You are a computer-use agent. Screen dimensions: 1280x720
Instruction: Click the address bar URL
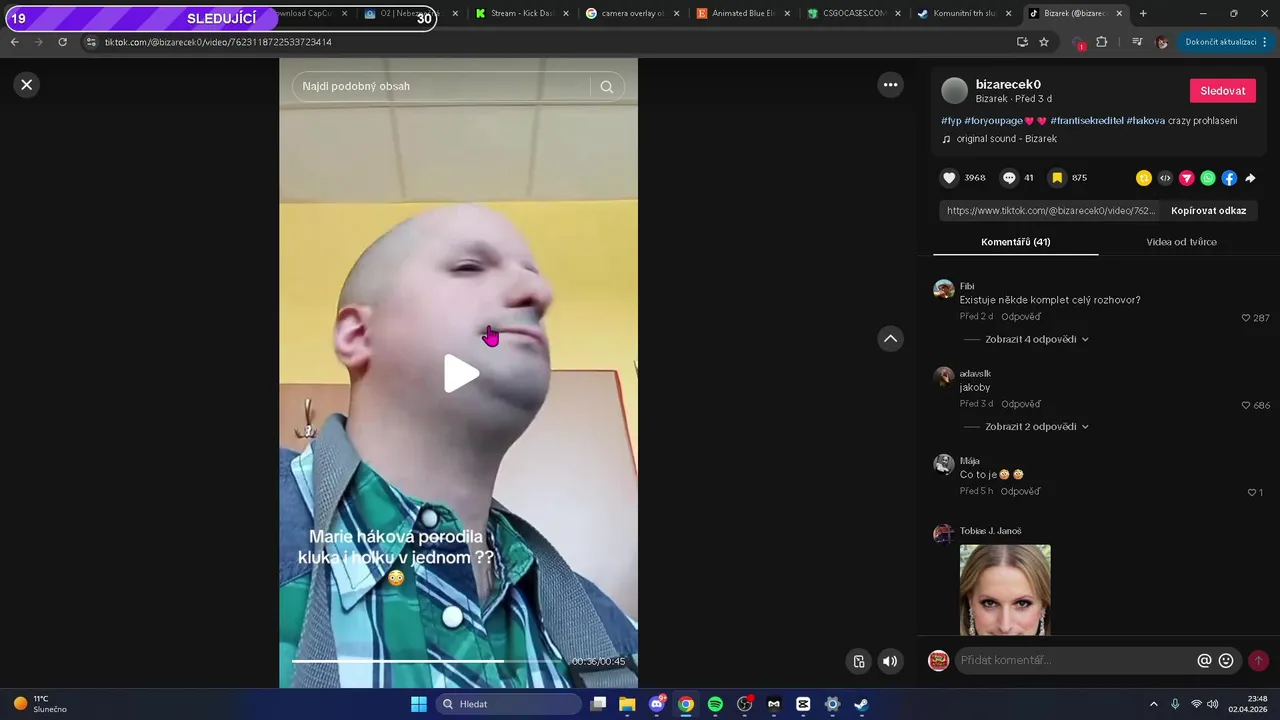click(x=218, y=42)
